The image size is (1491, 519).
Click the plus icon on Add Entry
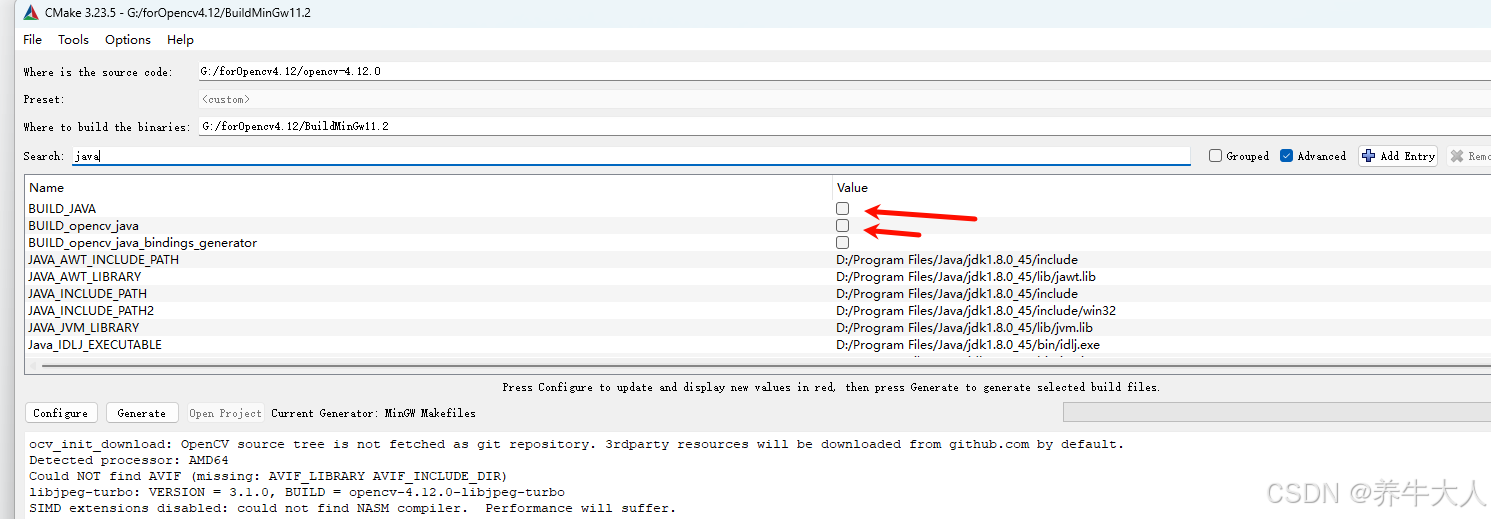1369,156
